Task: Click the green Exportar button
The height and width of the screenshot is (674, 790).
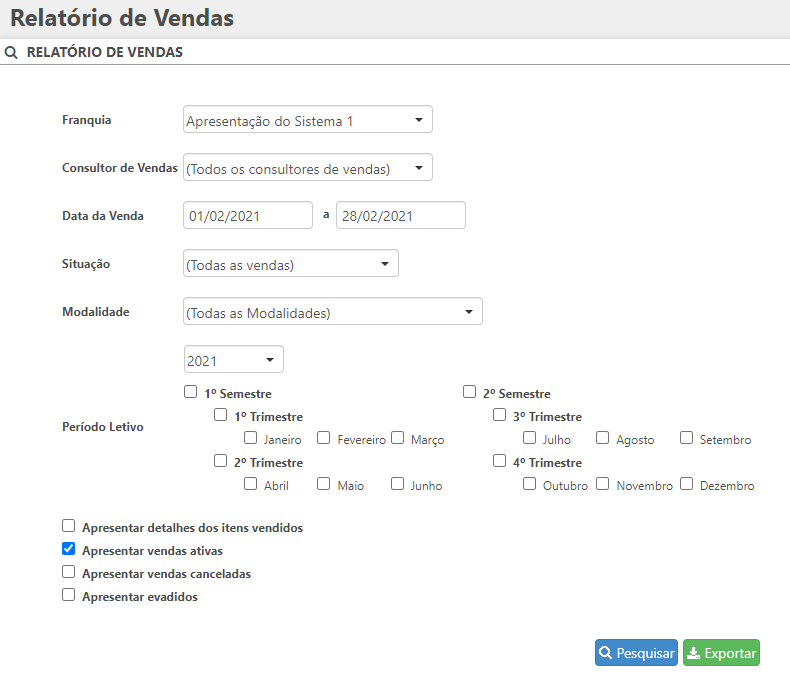Action: [721, 653]
